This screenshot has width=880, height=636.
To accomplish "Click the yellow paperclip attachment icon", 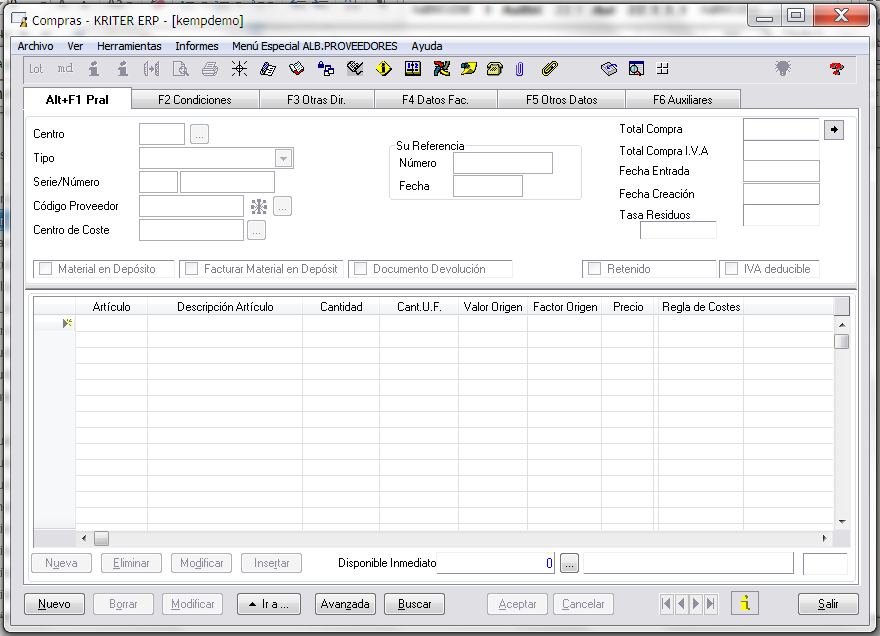I will (x=550, y=69).
